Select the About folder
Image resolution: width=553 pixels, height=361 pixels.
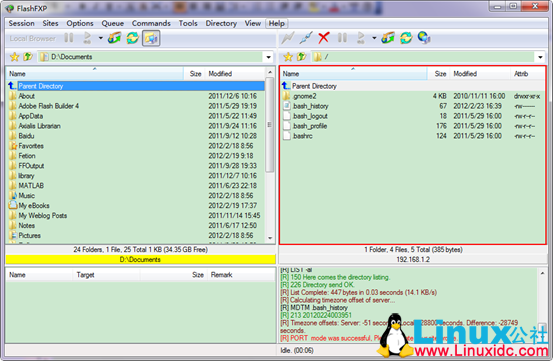pos(26,96)
